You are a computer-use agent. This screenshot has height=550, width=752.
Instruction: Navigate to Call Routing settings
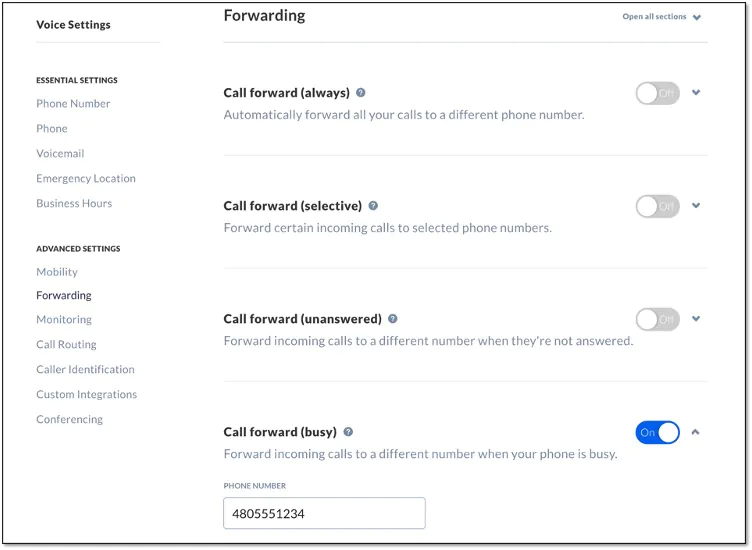click(x=66, y=345)
